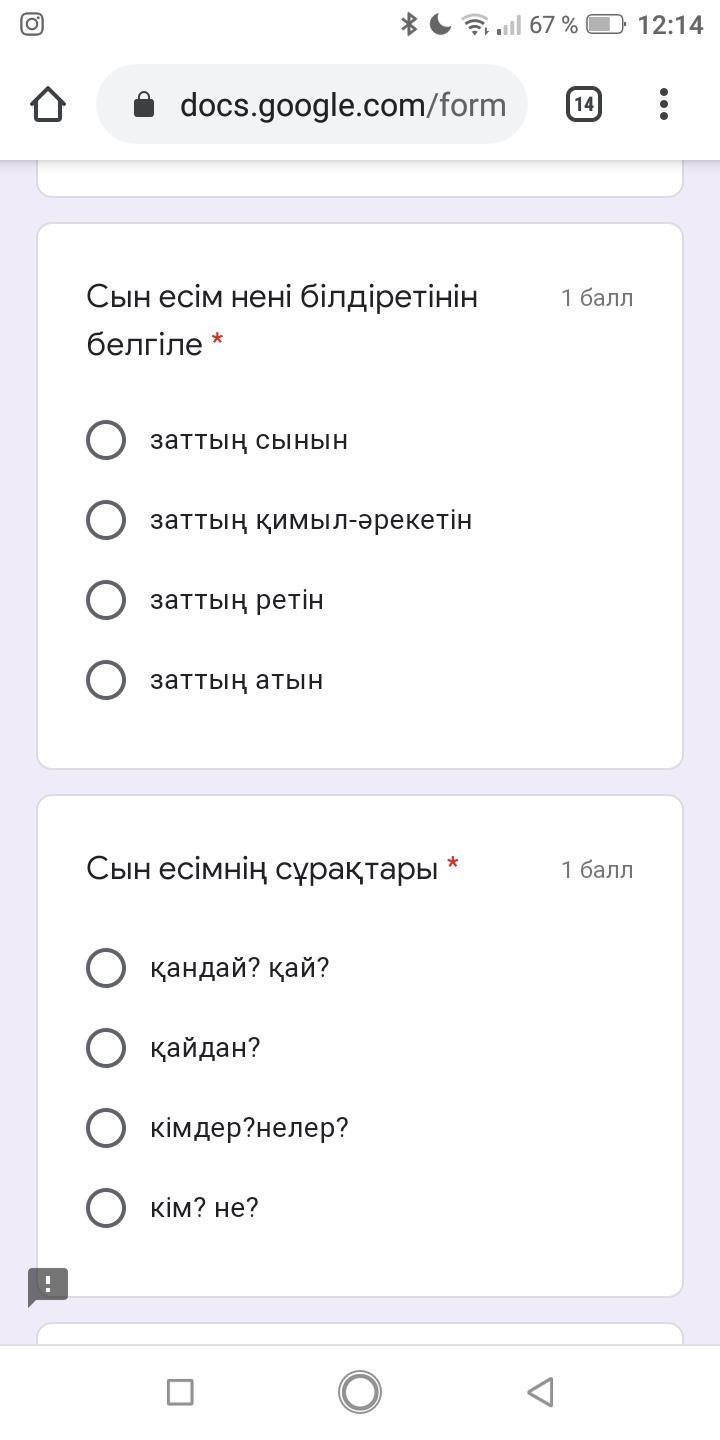Select the 'кім? не?' radio option
Screen dimensions: 720x1440
(x=106, y=1208)
